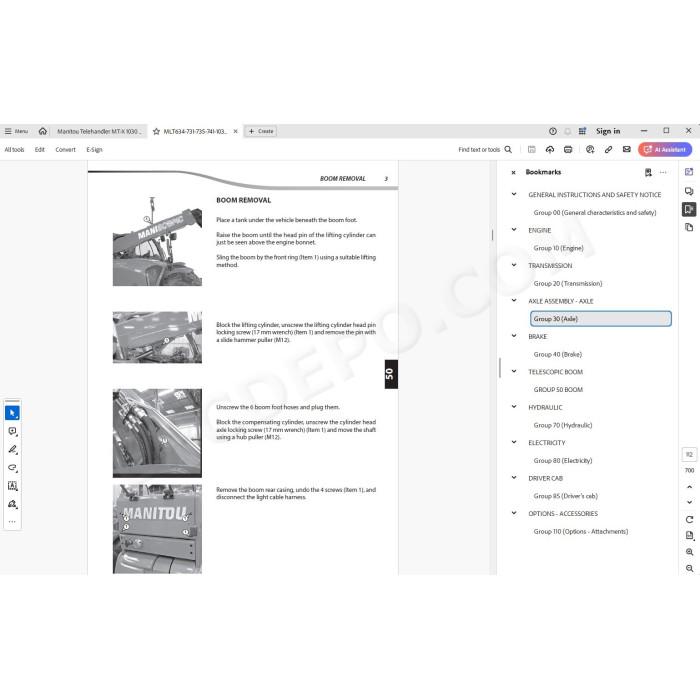Image resolution: width=700 pixels, height=700 pixels.
Task: Collapse the OPTIONS - ACCESSORIES bookmark
Action: pyautogui.click(x=514, y=513)
